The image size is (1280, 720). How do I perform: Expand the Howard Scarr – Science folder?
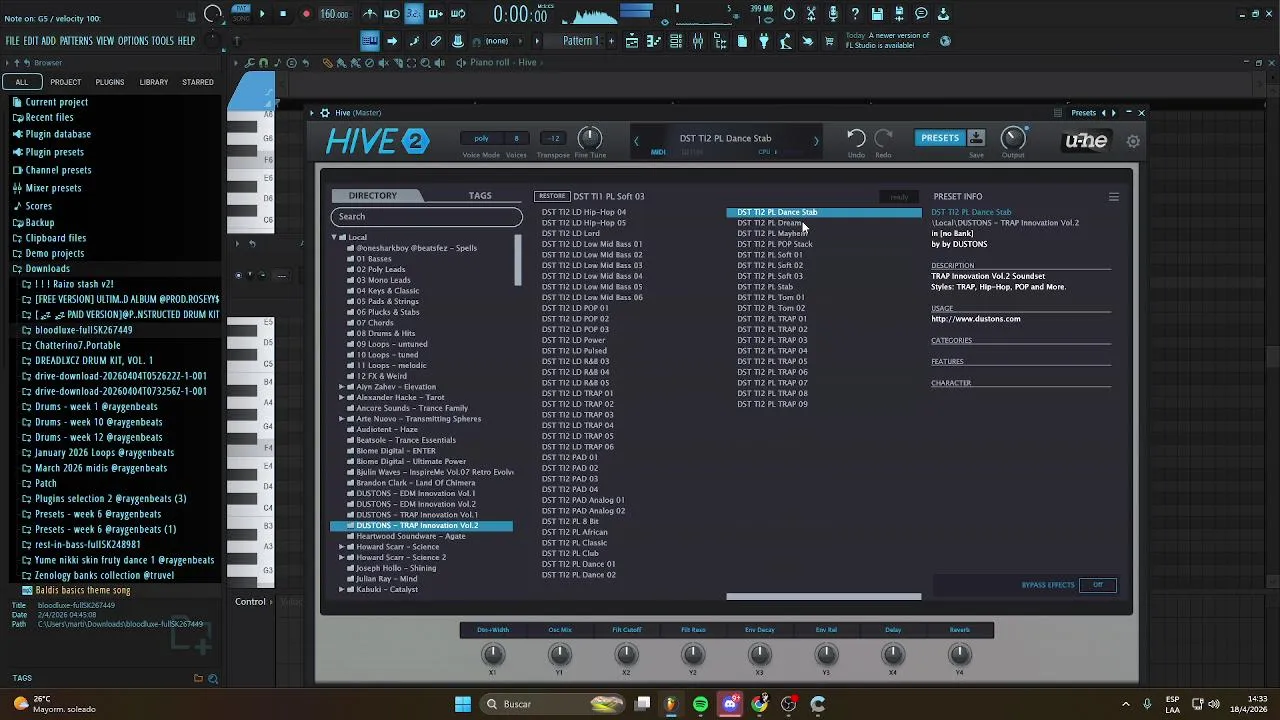pyautogui.click(x=341, y=547)
